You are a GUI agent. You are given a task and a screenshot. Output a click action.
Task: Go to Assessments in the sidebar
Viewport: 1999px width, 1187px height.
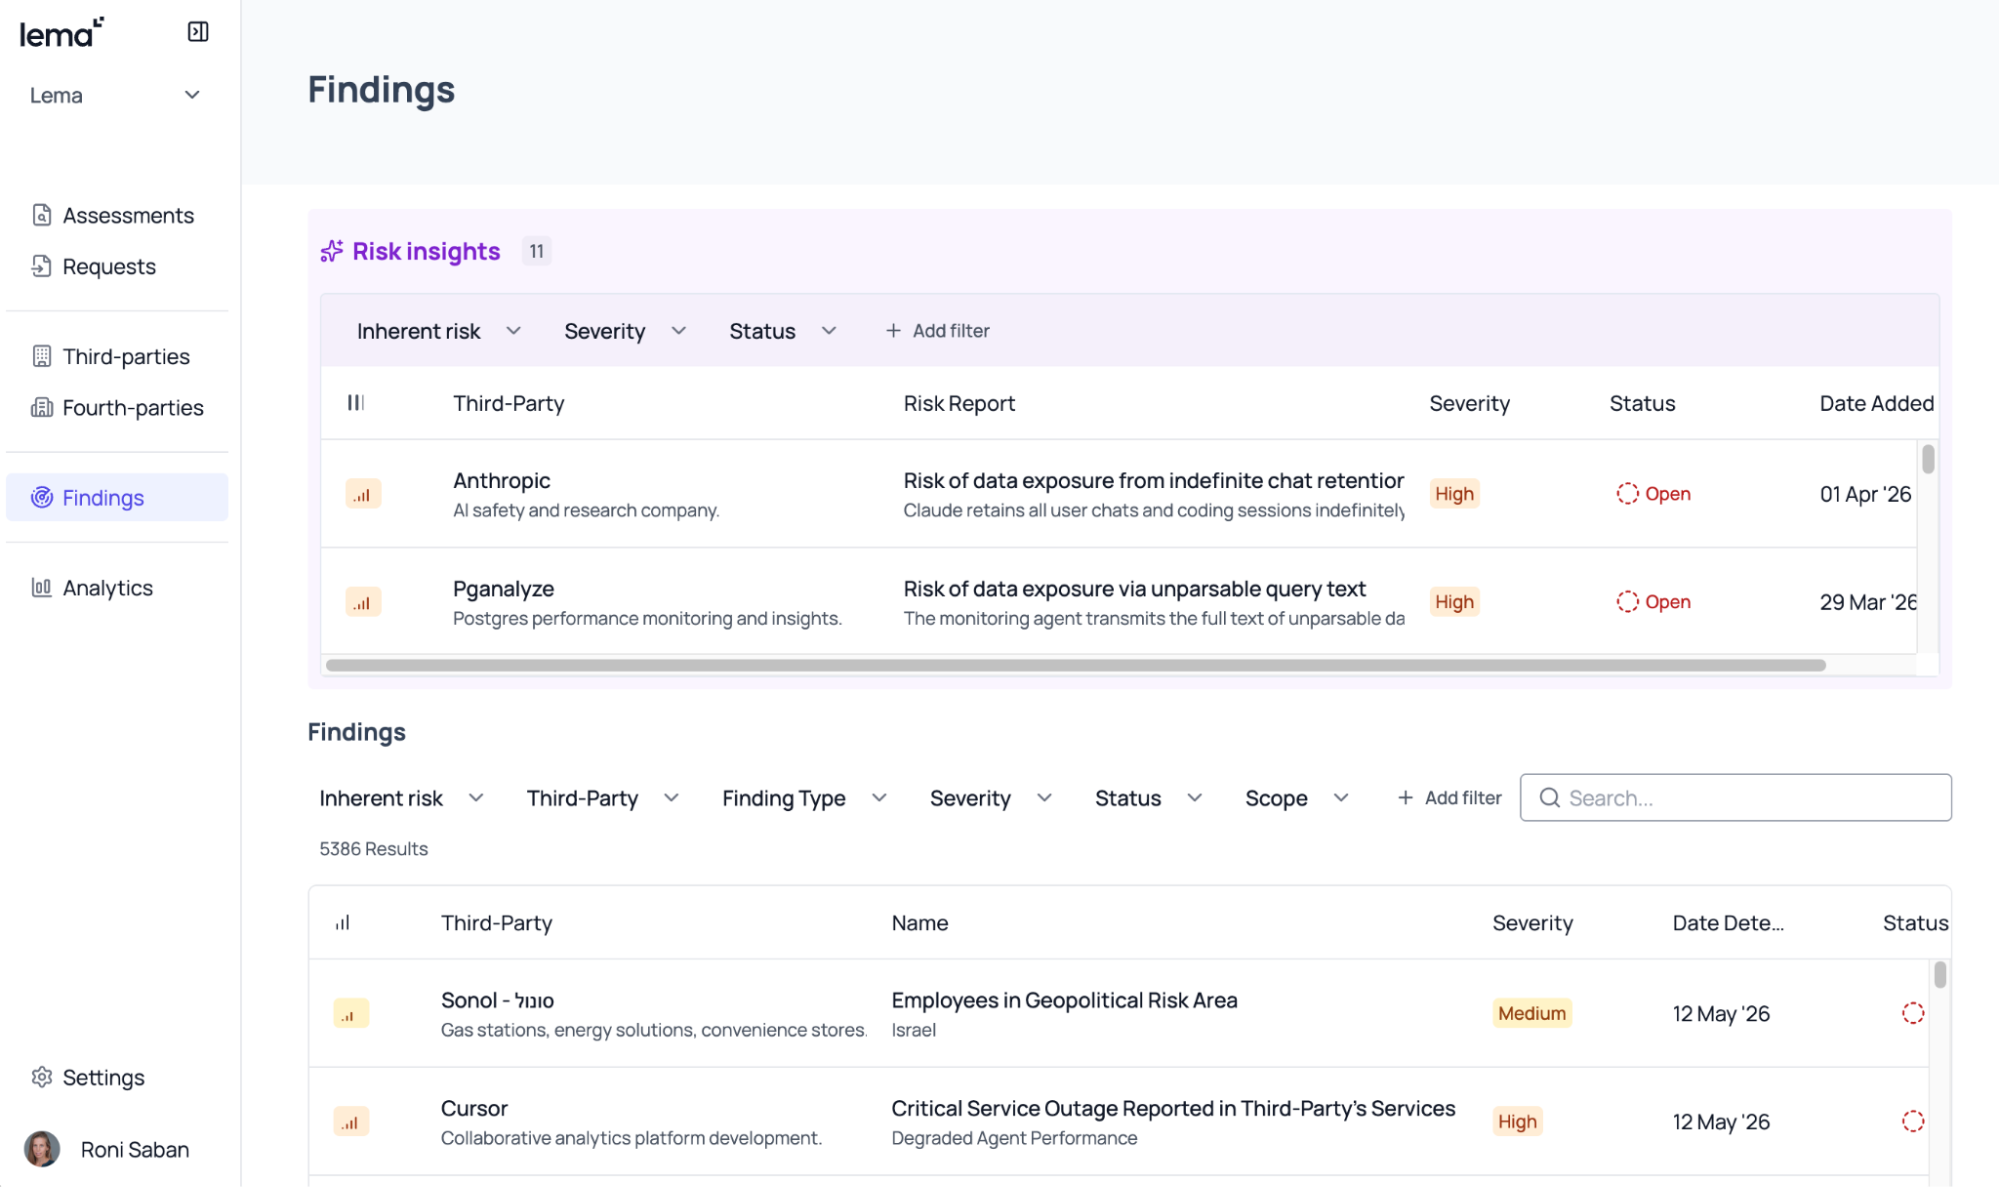117,215
